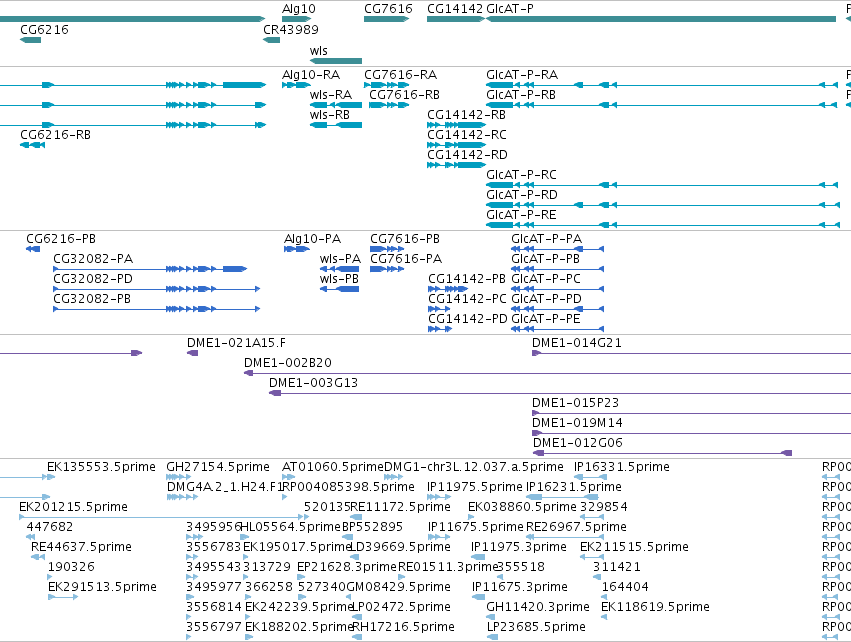Select the DME1-015P23 clone label

click(575, 403)
